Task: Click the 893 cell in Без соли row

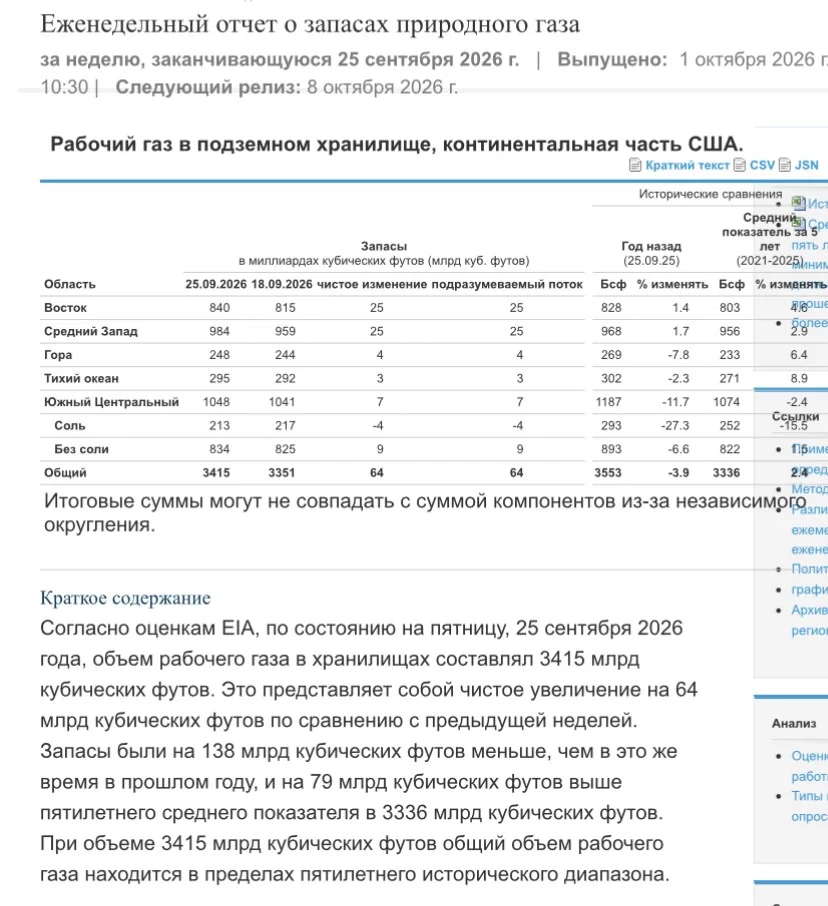Action: (611, 449)
